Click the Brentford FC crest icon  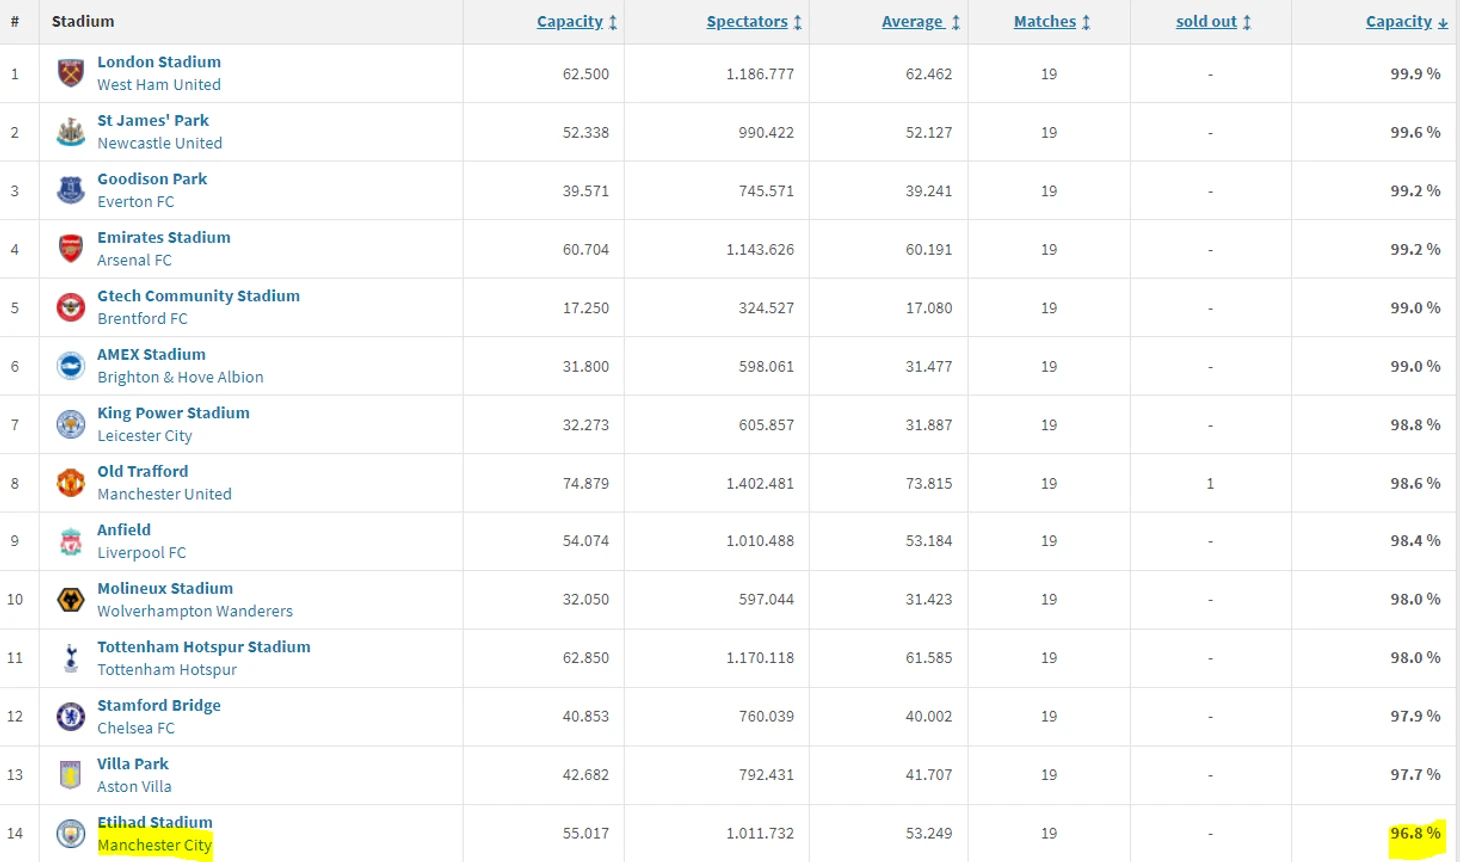pos(70,307)
